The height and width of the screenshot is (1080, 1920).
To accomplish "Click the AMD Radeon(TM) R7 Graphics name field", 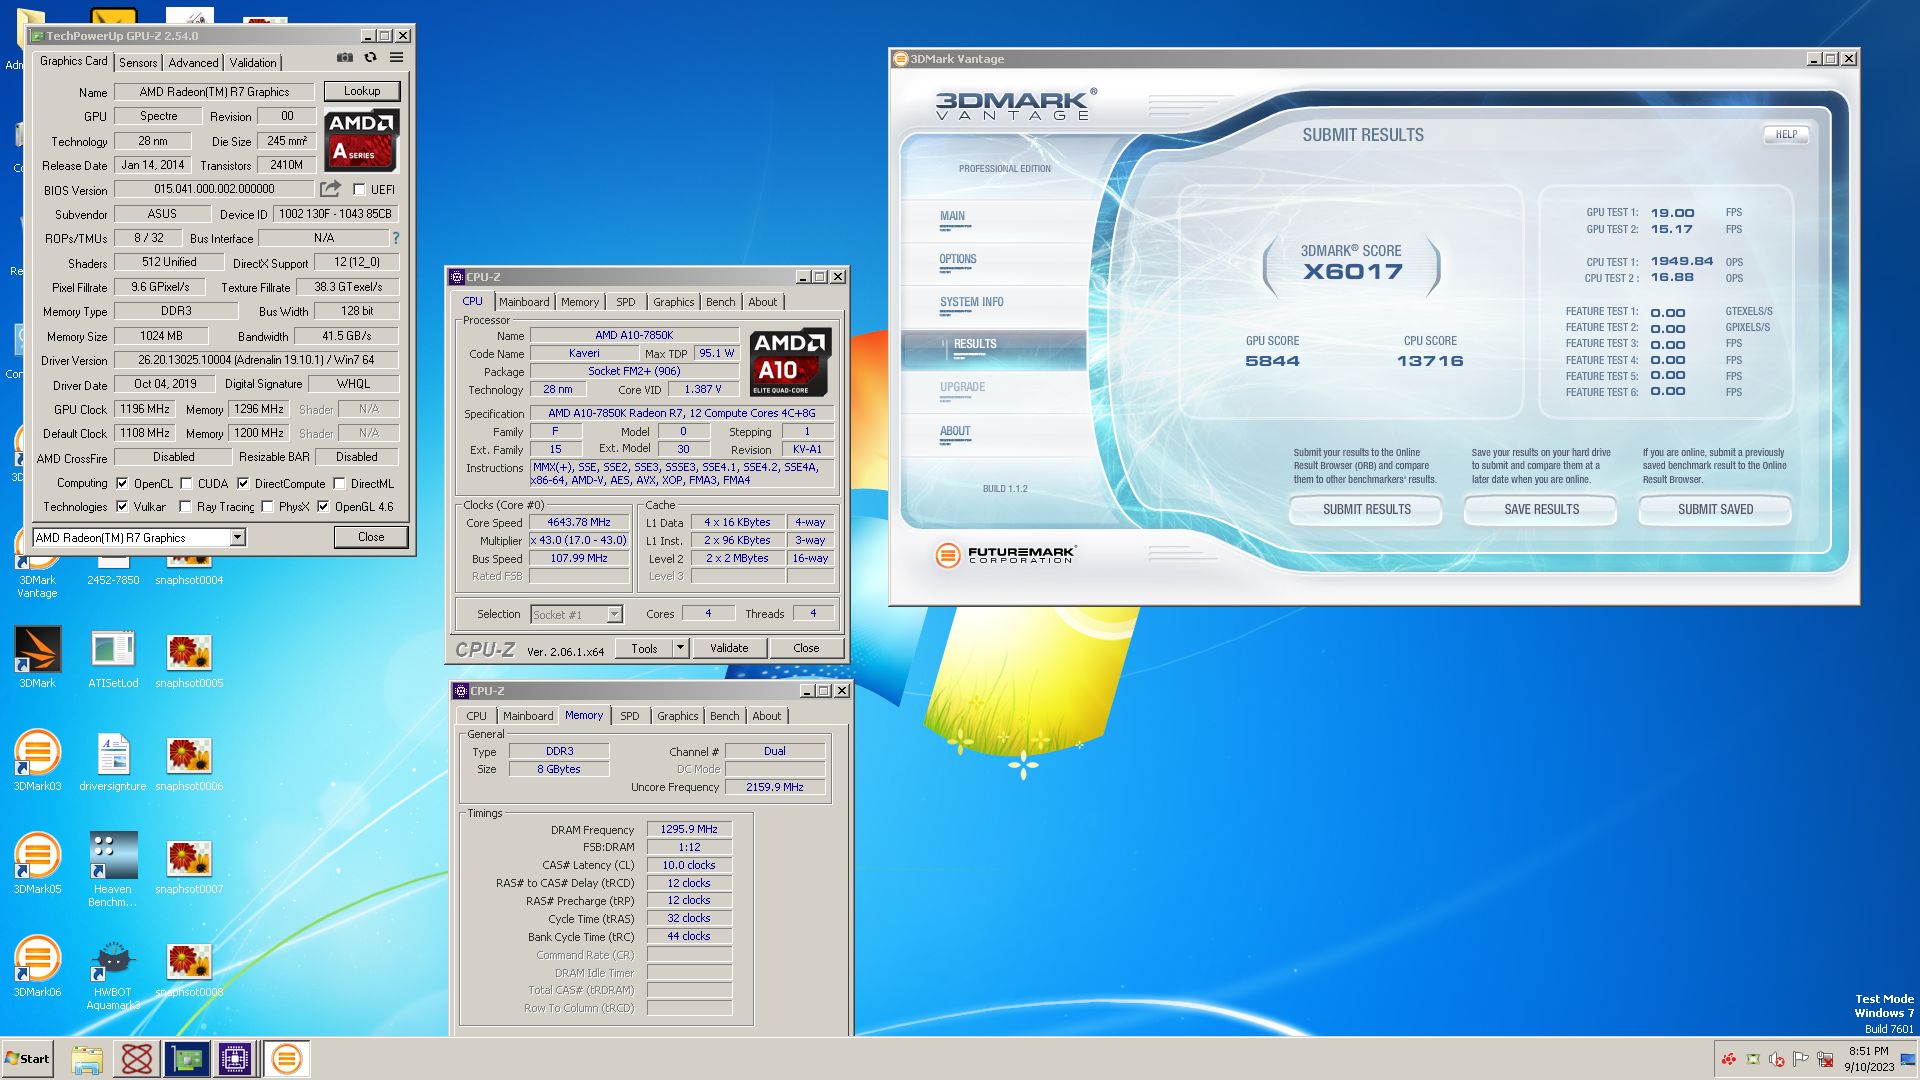I will (214, 92).
